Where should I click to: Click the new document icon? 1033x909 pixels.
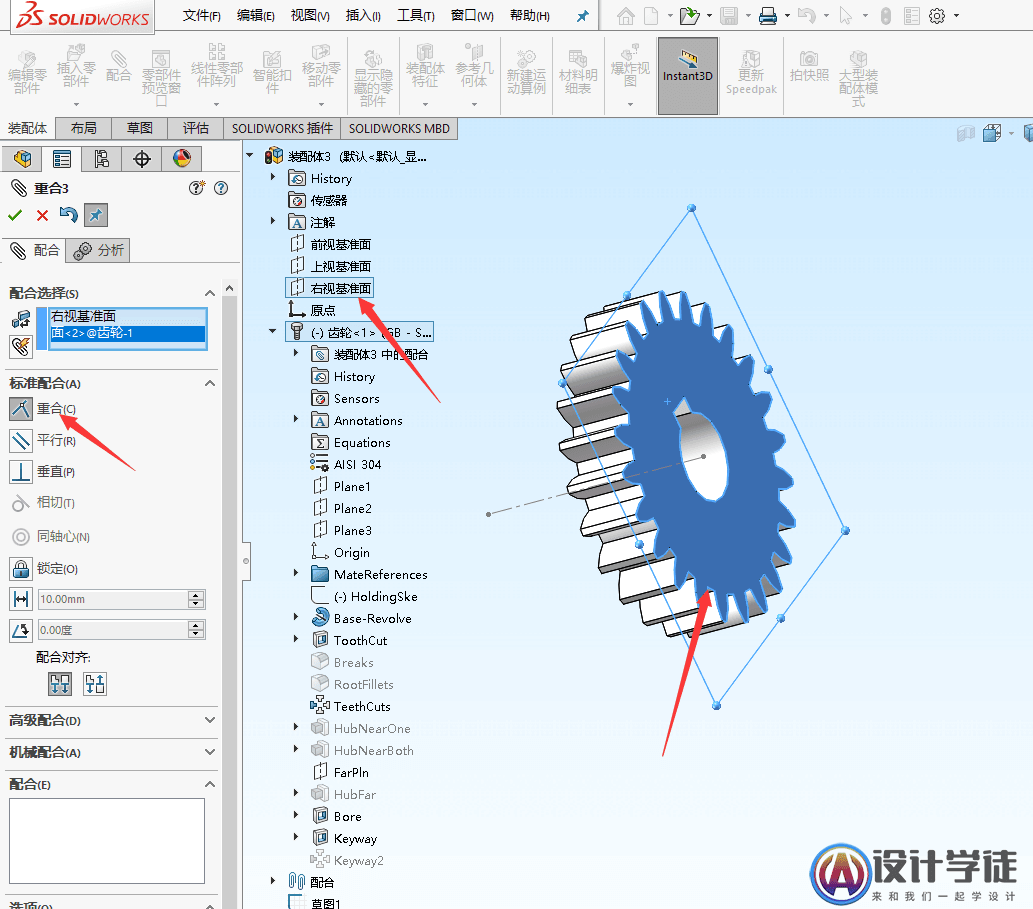(651, 16)
